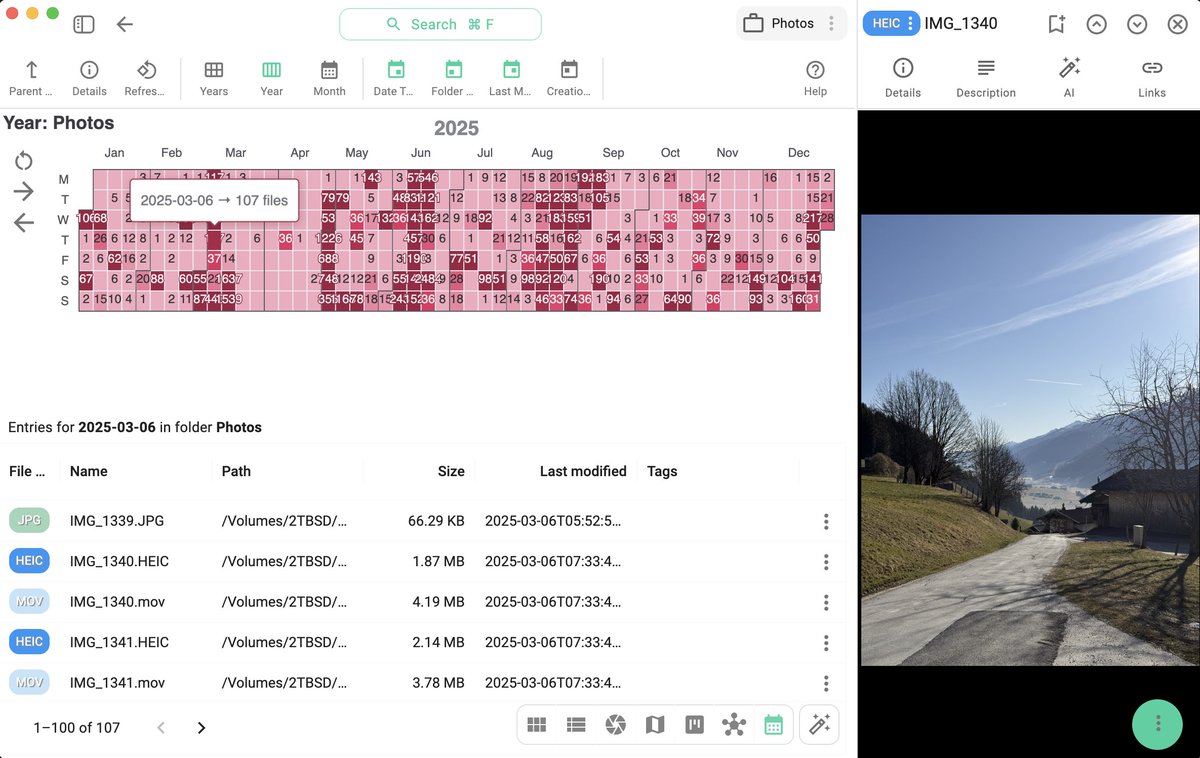Viewport: 1200px width, 758px height.
Task: Go to the Parent folder
Action: click(x=32, y=79)
